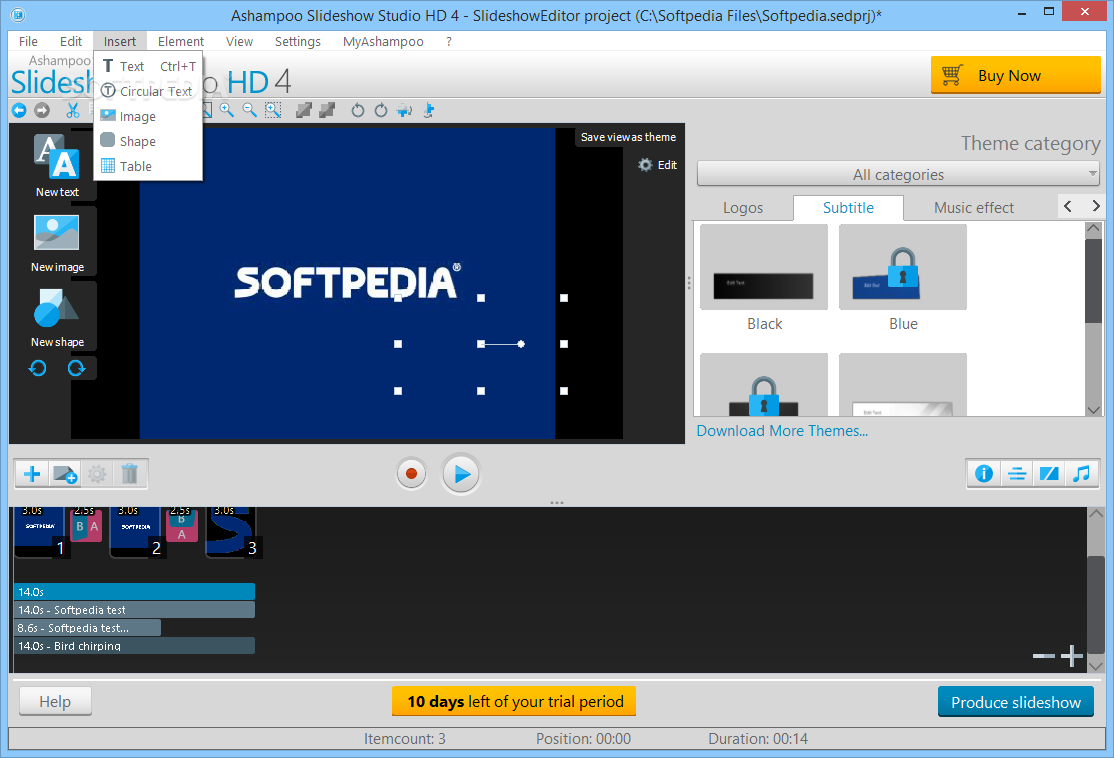Click the bring to front layer icon
The height and width of the screenshot is (758, 1114).
click(x=303, y=110)
